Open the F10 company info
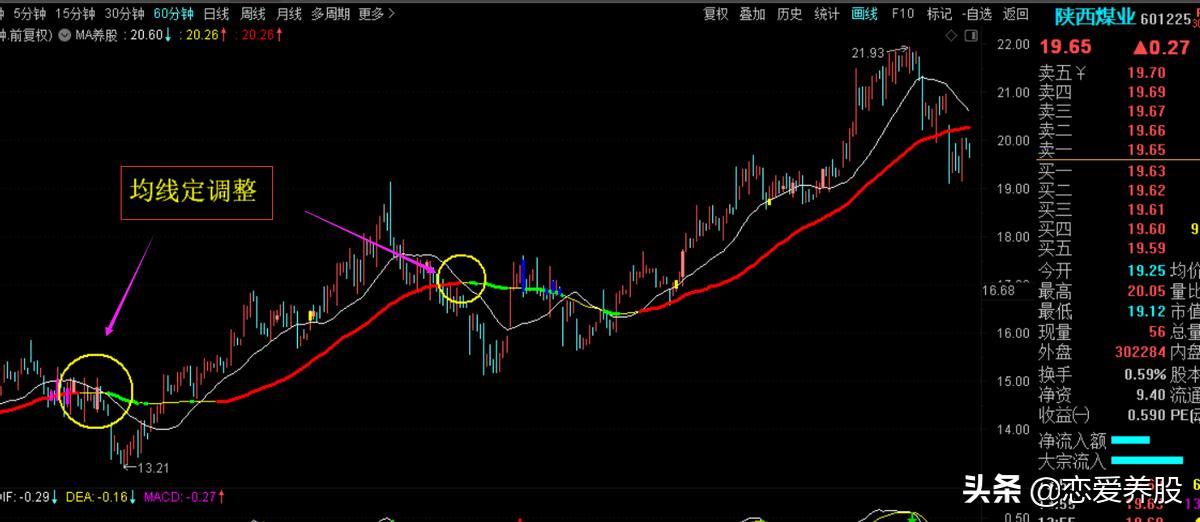The image size is (1200, 522). tap(902, 13)
